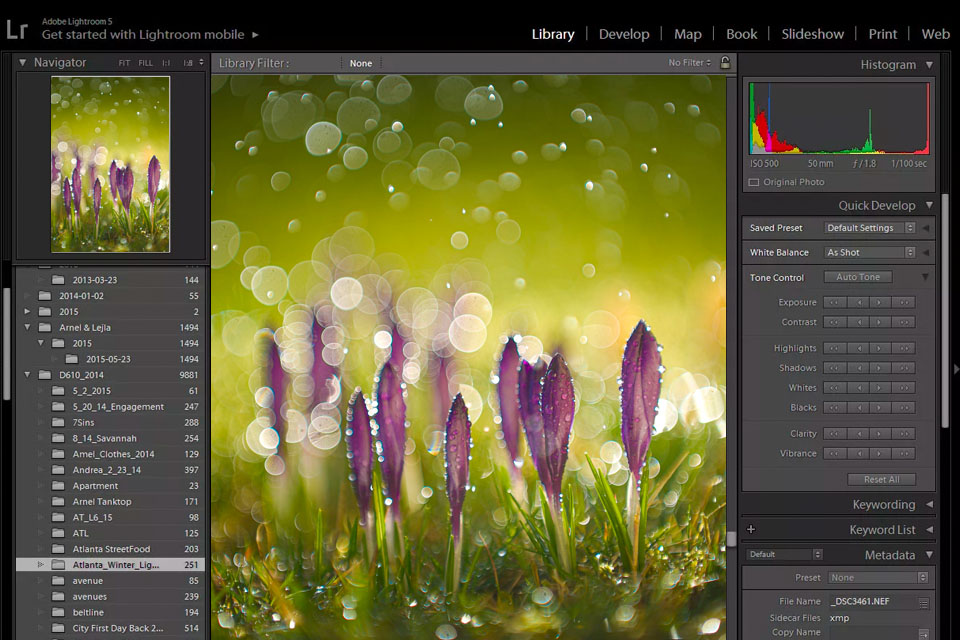The width and height of the screenshot is (960, 640).
Task: Click the Highlights large increase double-arrow button
Action: tap(904, 348)
